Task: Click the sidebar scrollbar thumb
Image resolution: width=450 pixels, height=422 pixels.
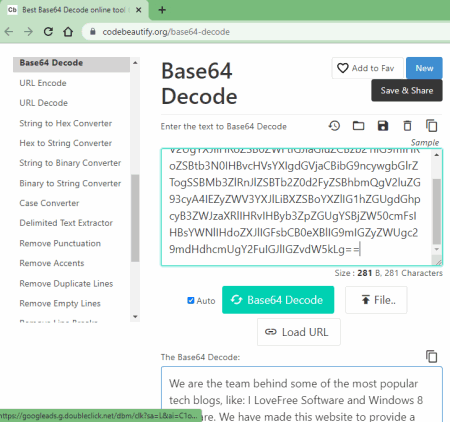Action: pyautogui.click(x=135, y=218)
